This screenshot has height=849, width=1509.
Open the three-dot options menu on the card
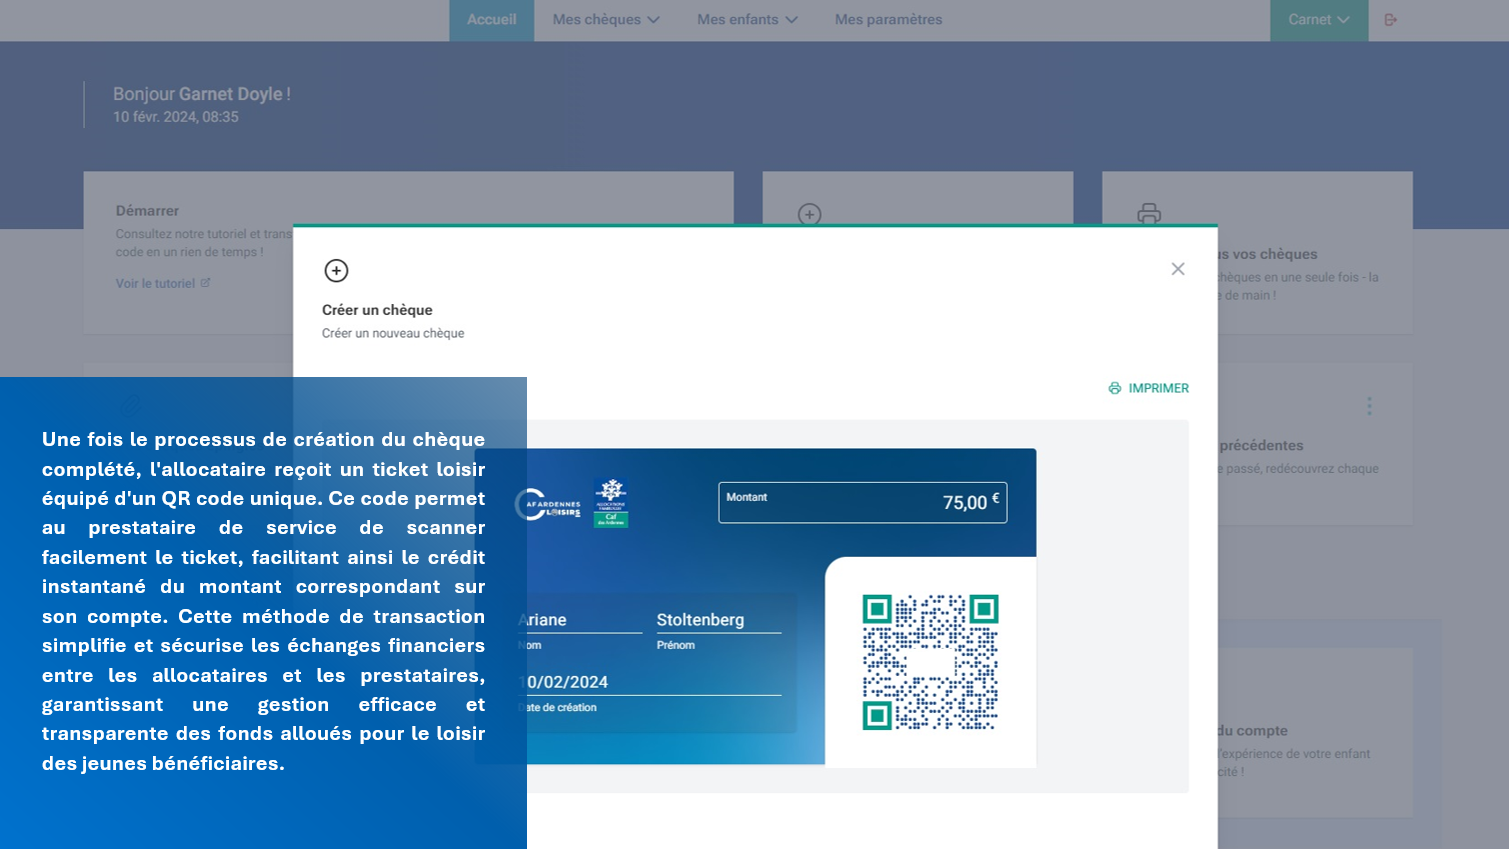(1369, 406)
